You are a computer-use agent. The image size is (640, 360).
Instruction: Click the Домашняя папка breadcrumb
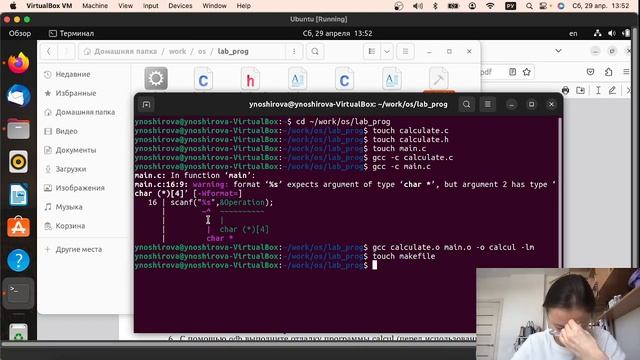point(120,51)
